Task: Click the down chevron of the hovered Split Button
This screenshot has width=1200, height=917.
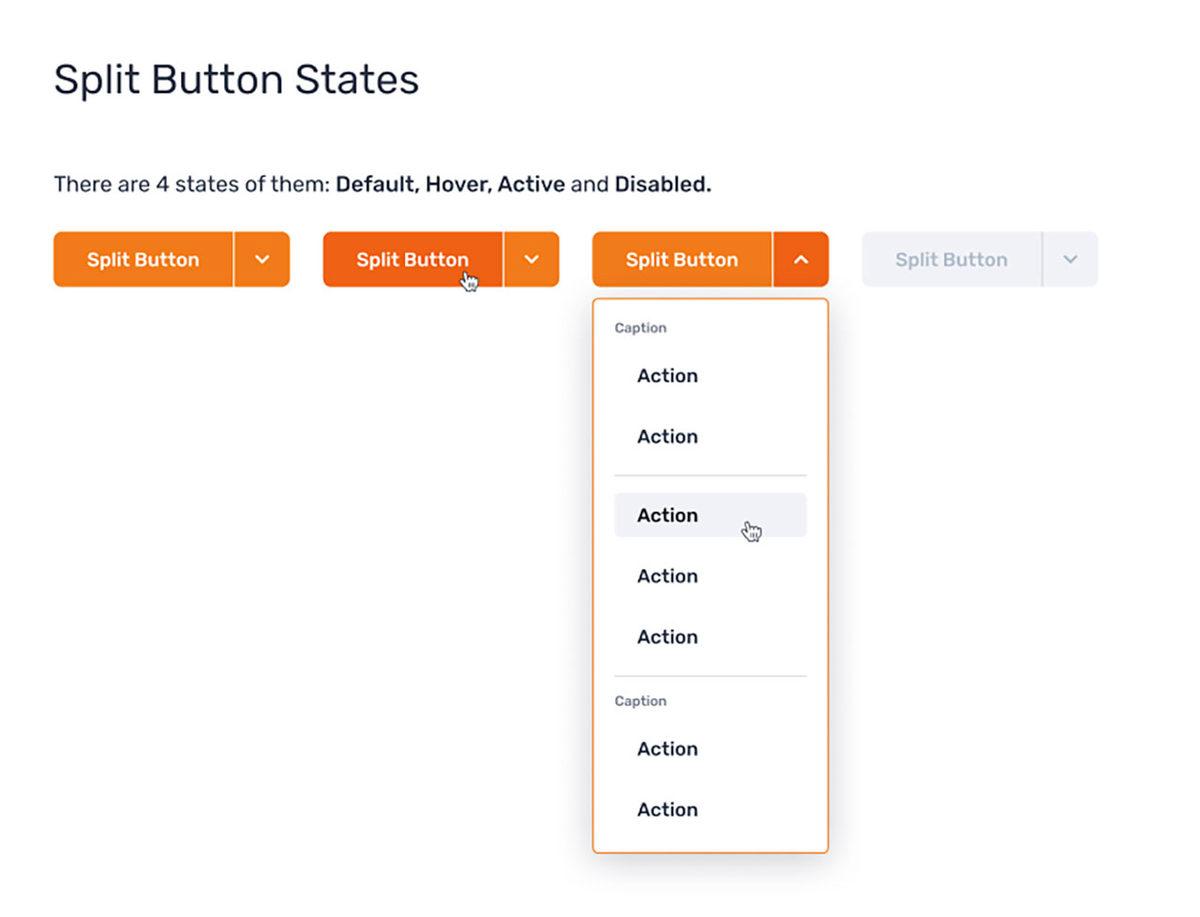Action: tap(532, 260)
